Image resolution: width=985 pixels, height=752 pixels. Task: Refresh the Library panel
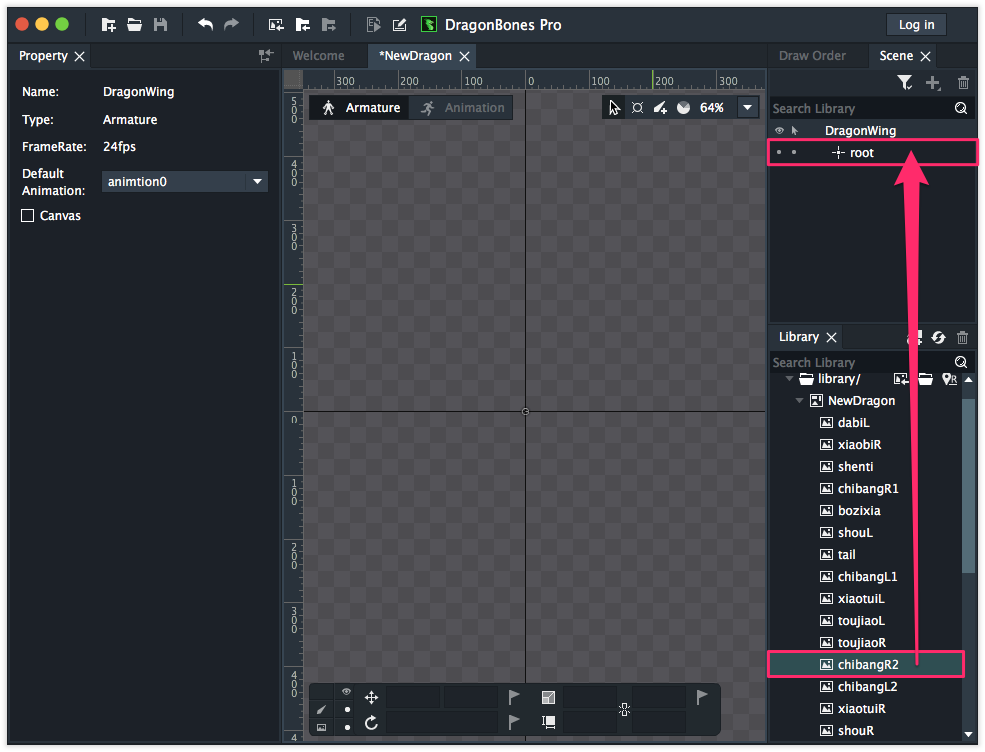[x=938, y=337]
